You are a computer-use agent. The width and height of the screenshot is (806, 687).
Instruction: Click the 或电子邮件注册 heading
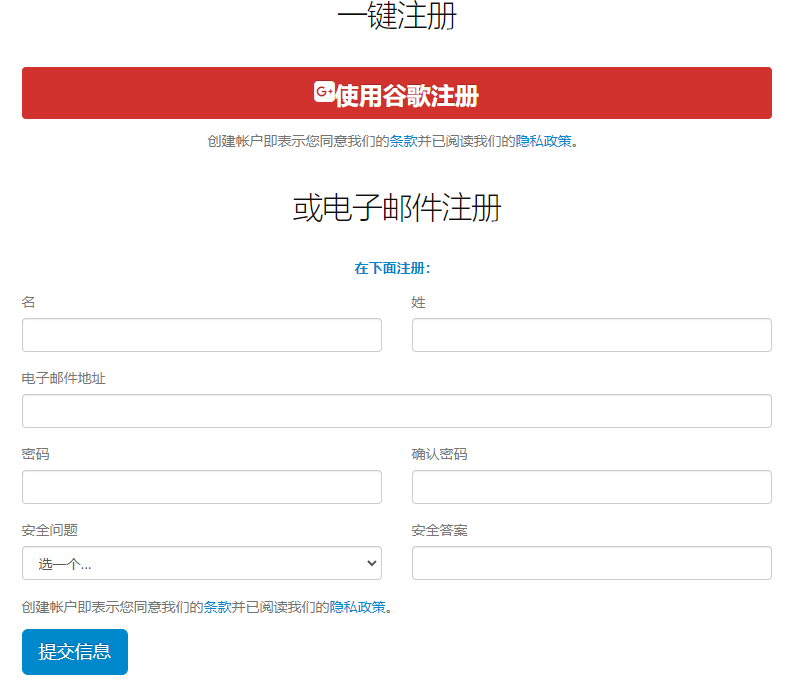397,208
